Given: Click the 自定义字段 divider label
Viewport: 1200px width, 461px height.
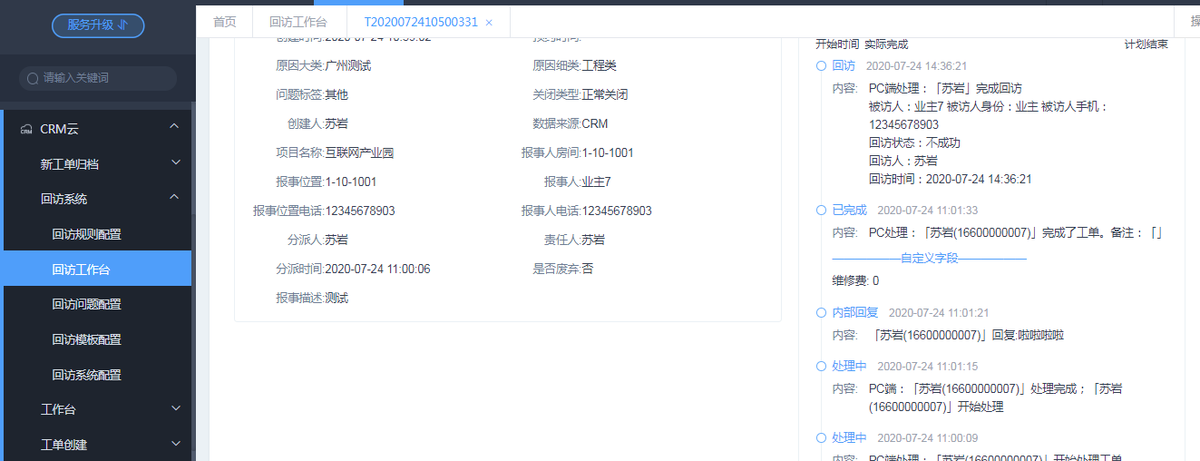Looking at the screenshot, I should click(x=929, y=258).
